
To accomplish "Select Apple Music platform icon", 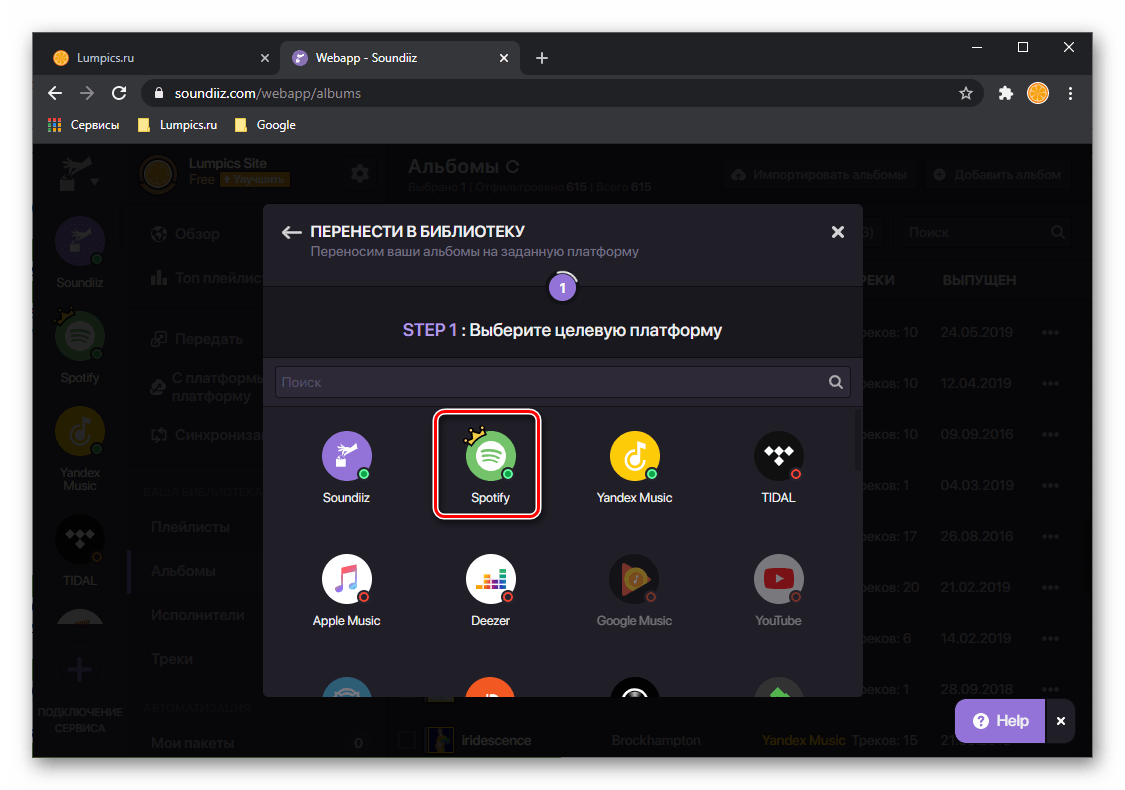I will (346, 584).
